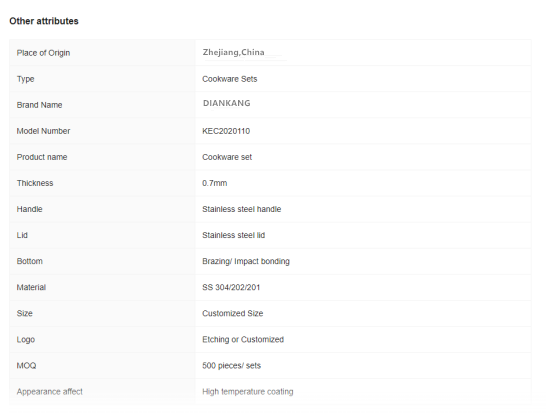This screenshot has width=554, height=417.
Task: Click the Etching or Customized logo value
Action: 243,340
